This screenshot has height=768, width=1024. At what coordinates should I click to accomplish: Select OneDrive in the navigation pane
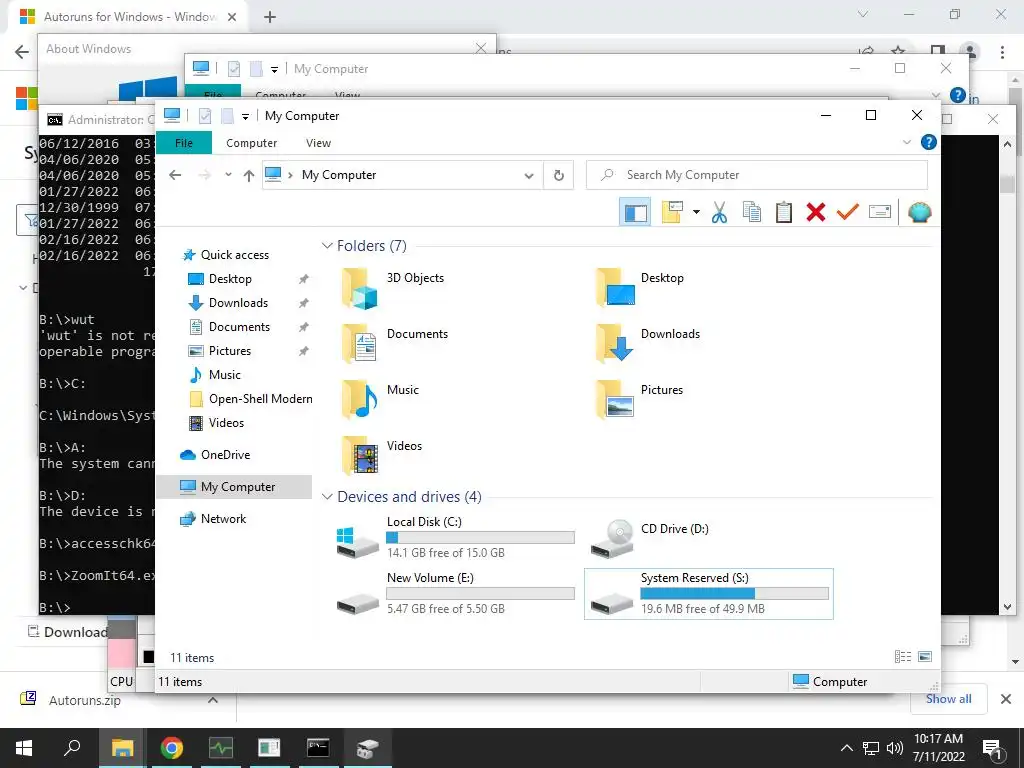(225, 455)
